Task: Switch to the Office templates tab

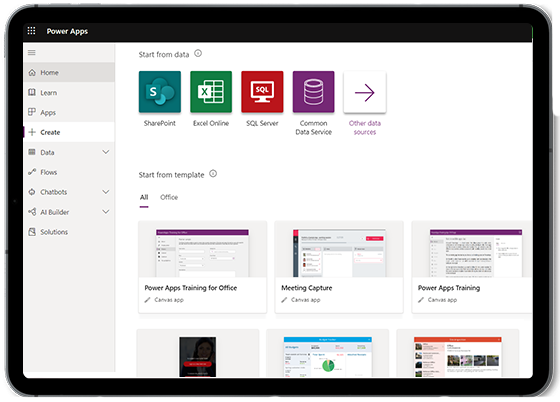Action: coord(169,197)
